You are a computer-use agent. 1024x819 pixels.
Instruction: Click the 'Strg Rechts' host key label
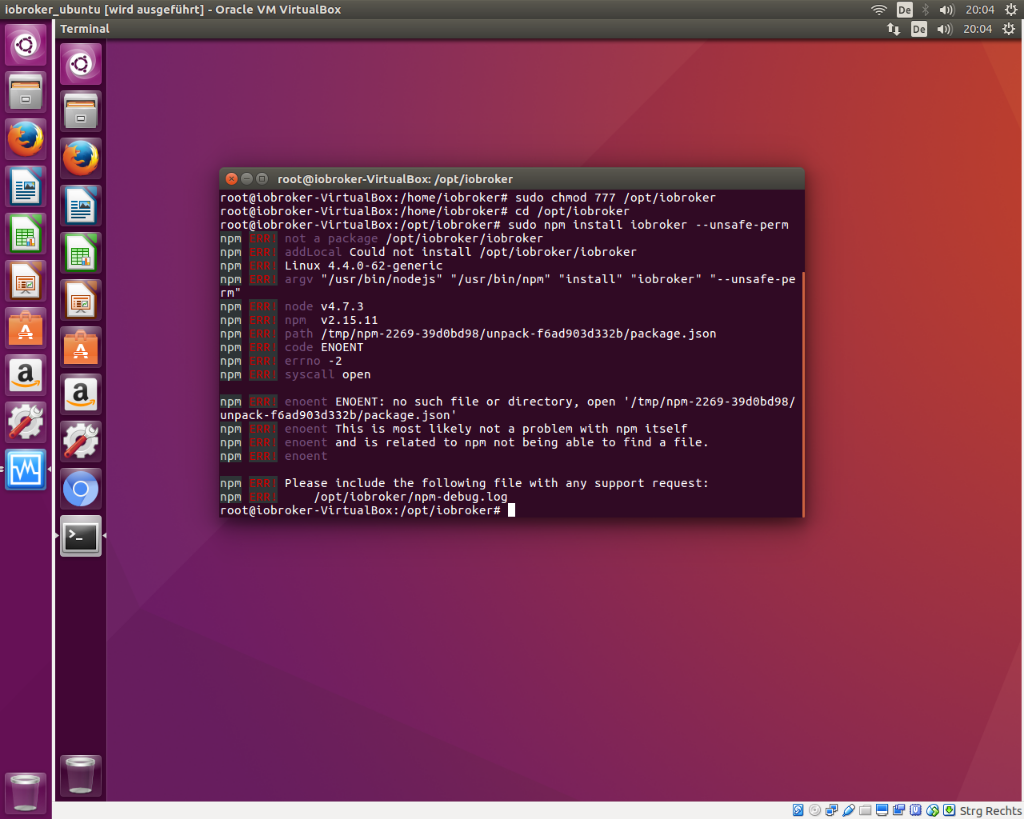(x=990, y=811)
